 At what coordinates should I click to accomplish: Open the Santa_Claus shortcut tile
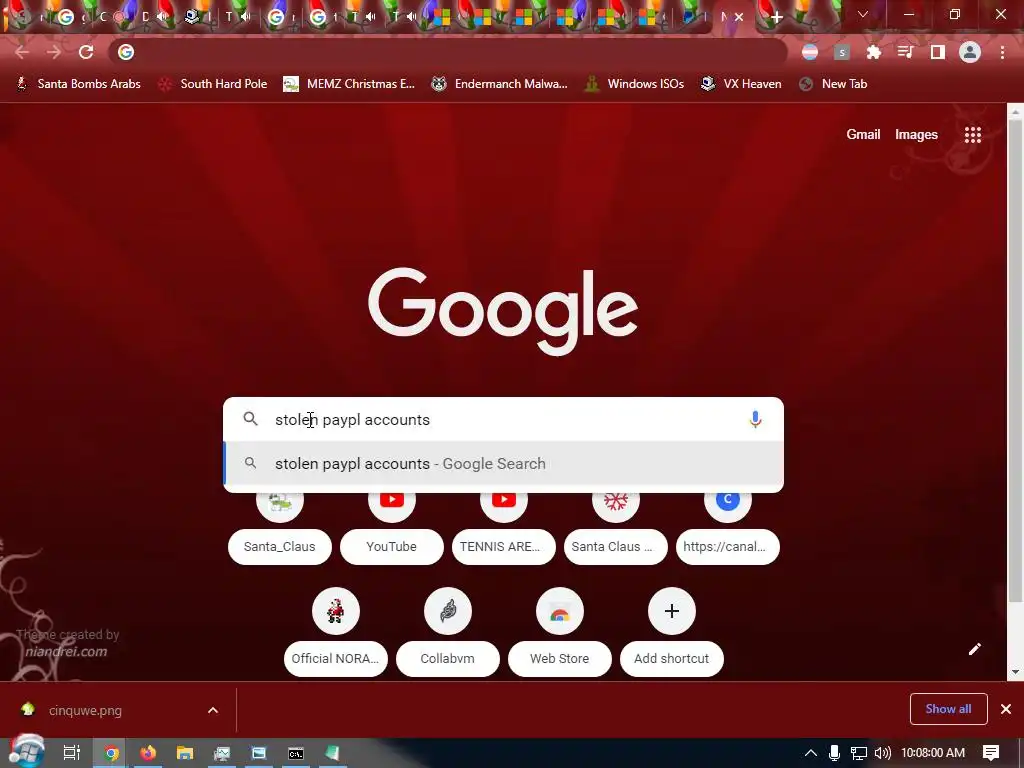click(280, 529)
